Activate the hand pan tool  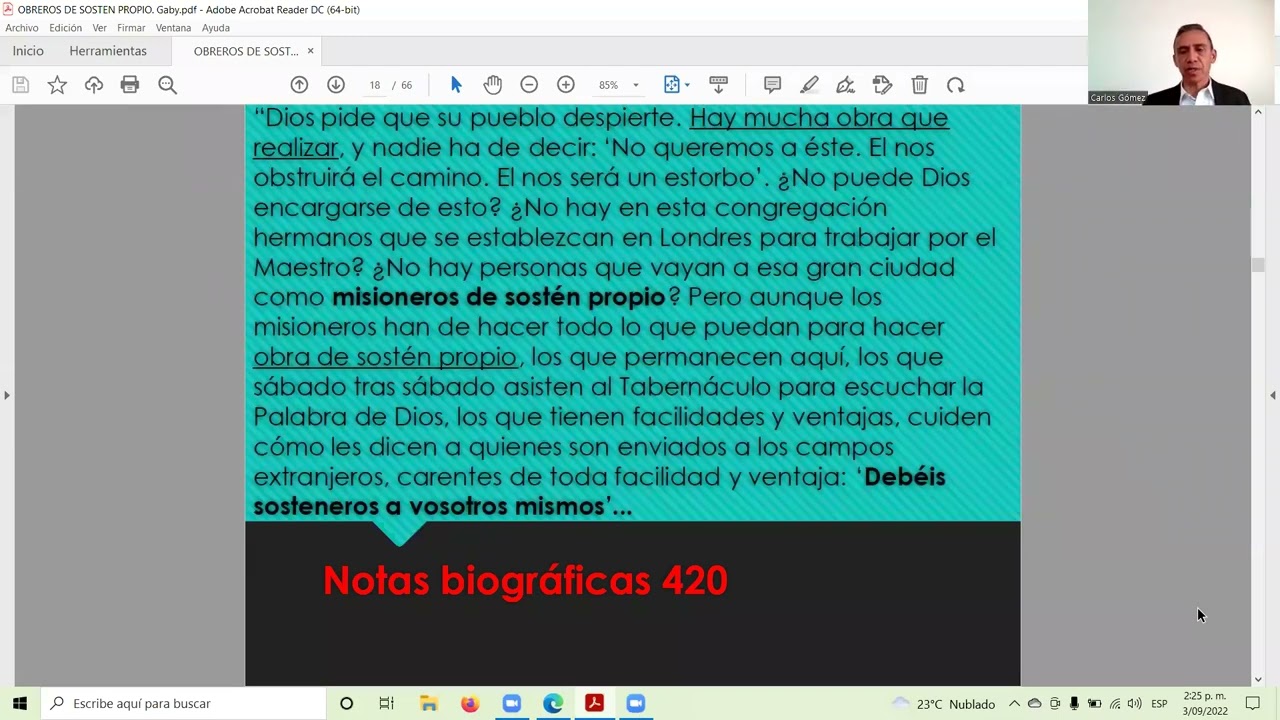492,85
